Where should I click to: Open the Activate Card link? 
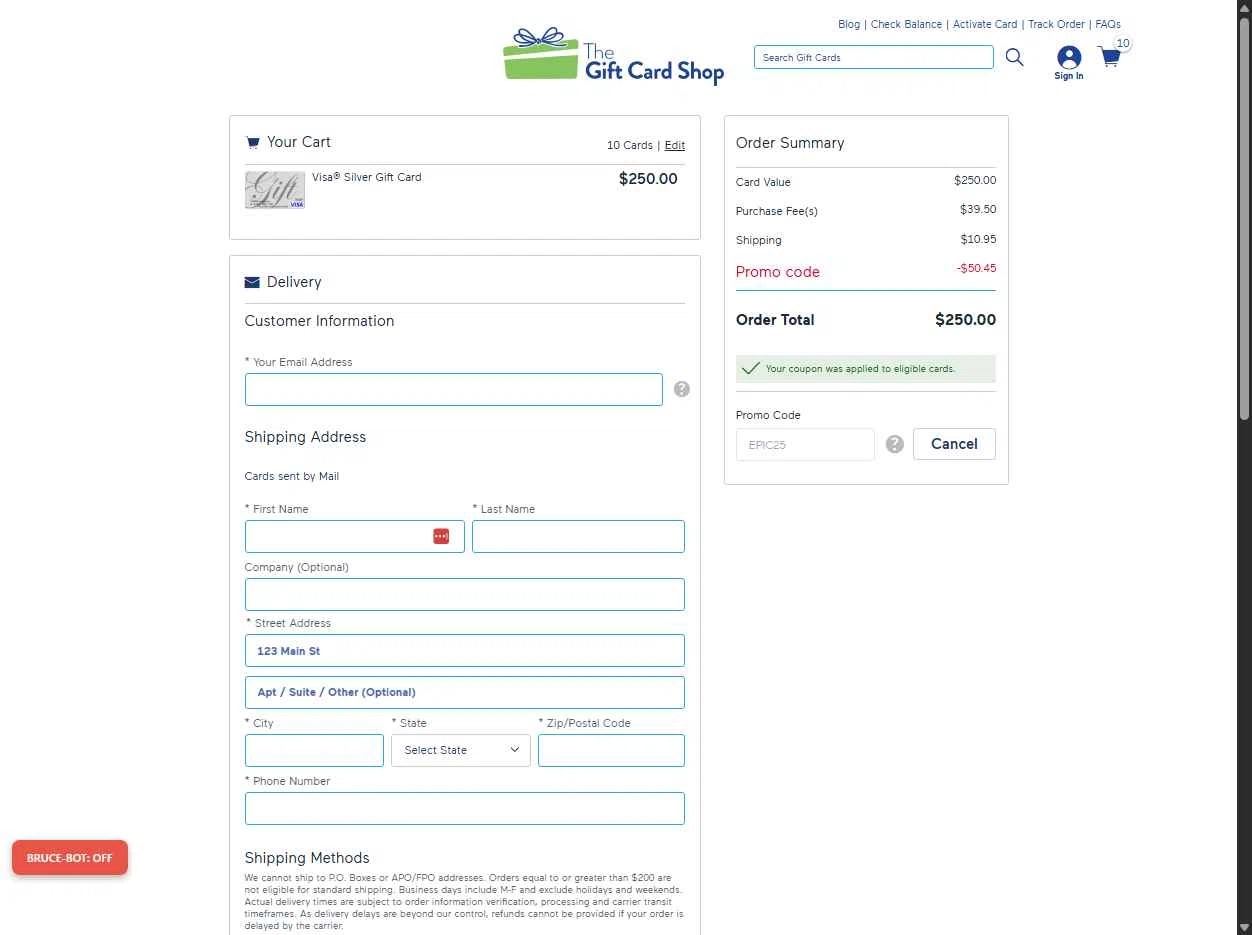click(985, 24)
